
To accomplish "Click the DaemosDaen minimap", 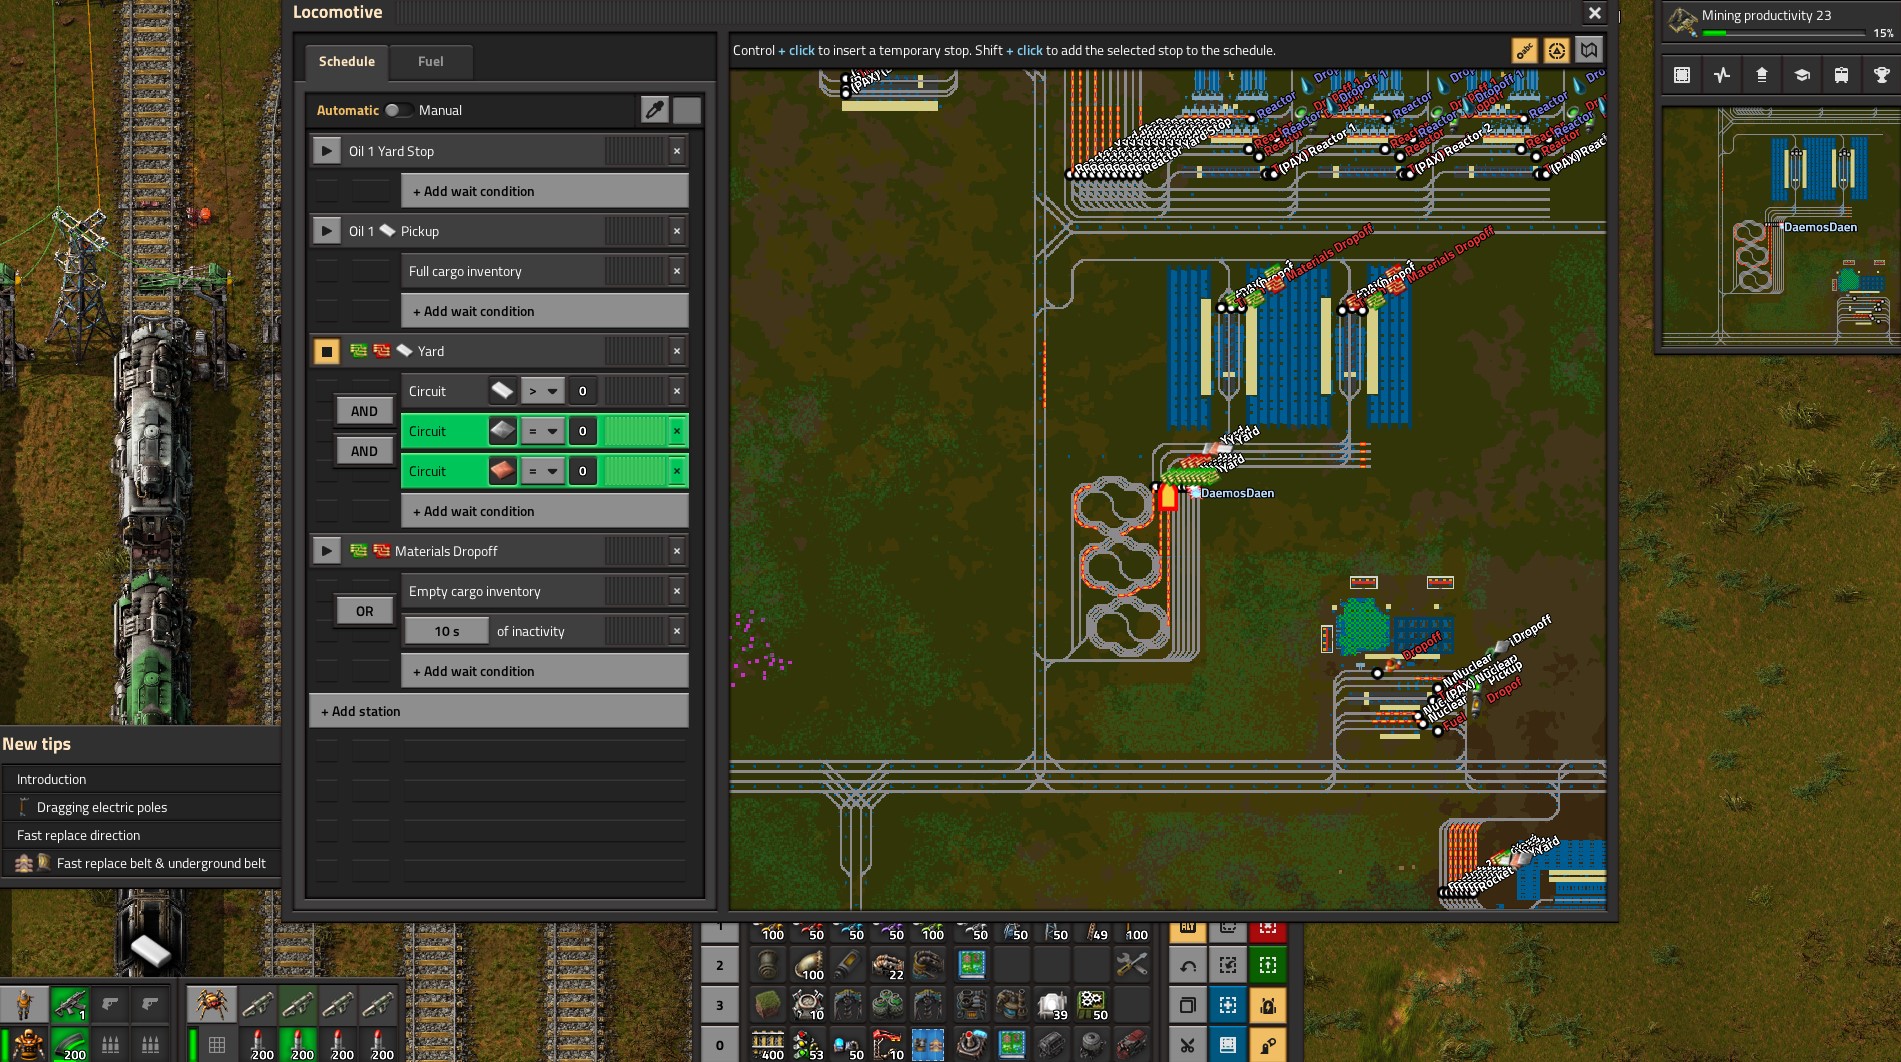I will (1780, 228).
